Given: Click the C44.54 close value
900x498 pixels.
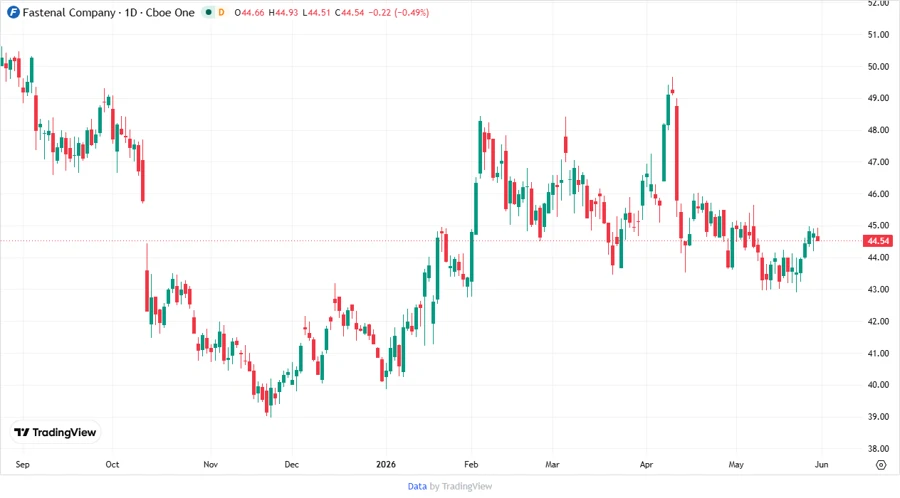Looking at the screenshot, I should click(349, 13).
